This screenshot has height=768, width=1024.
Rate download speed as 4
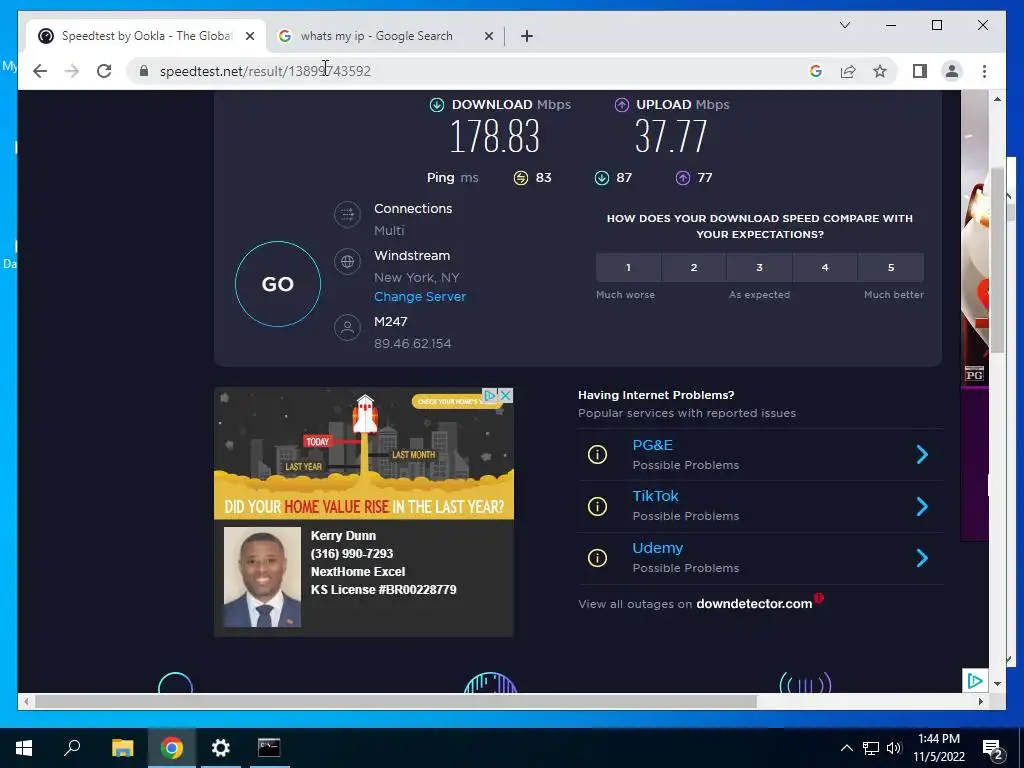[x=825, y=268]
